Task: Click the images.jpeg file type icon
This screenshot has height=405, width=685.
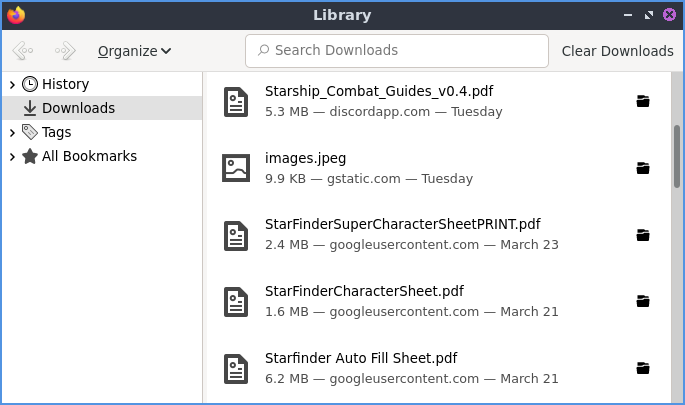Action: pos(236,168)
